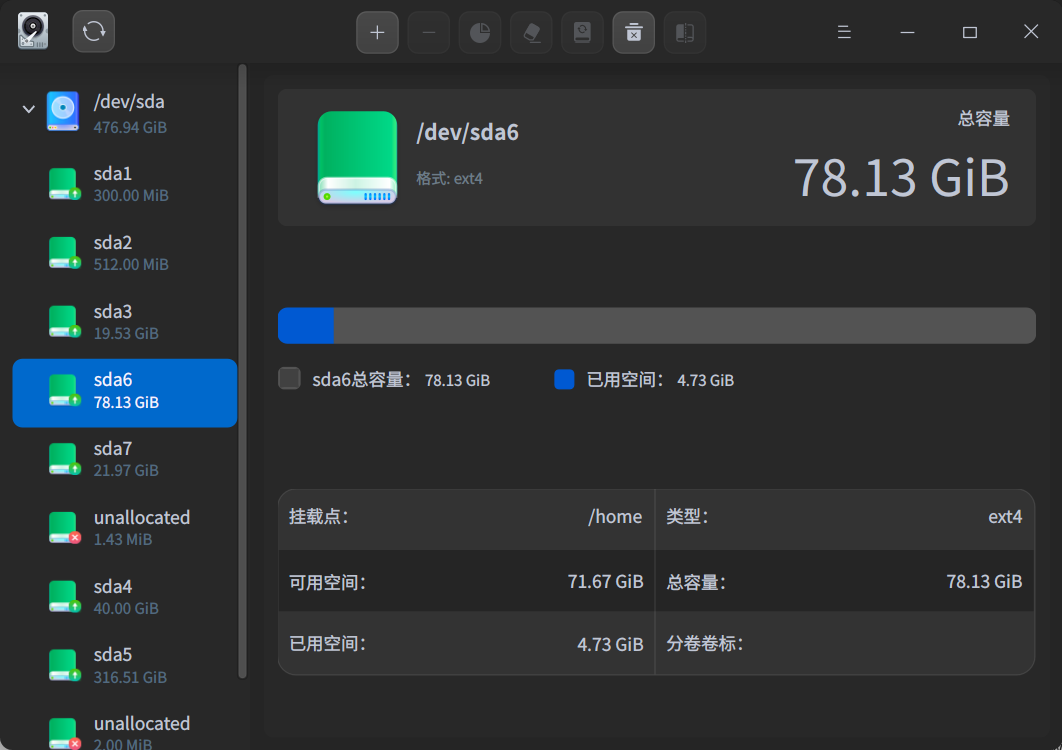
Task: Click the mount disk toolbar icon
Action: click(x=582, y=32)
